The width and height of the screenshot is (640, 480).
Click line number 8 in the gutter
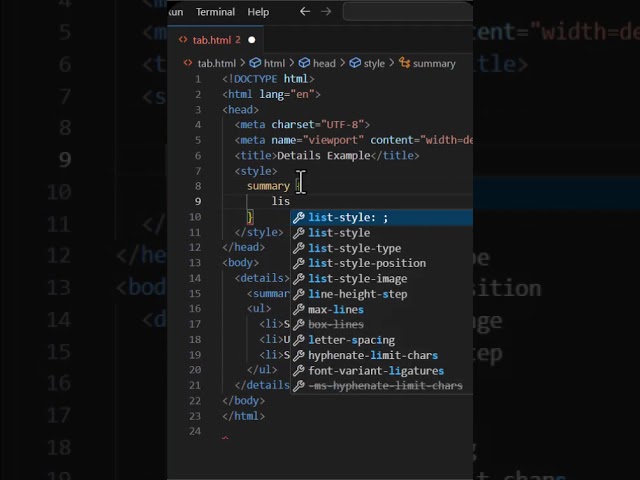[198, 186]
